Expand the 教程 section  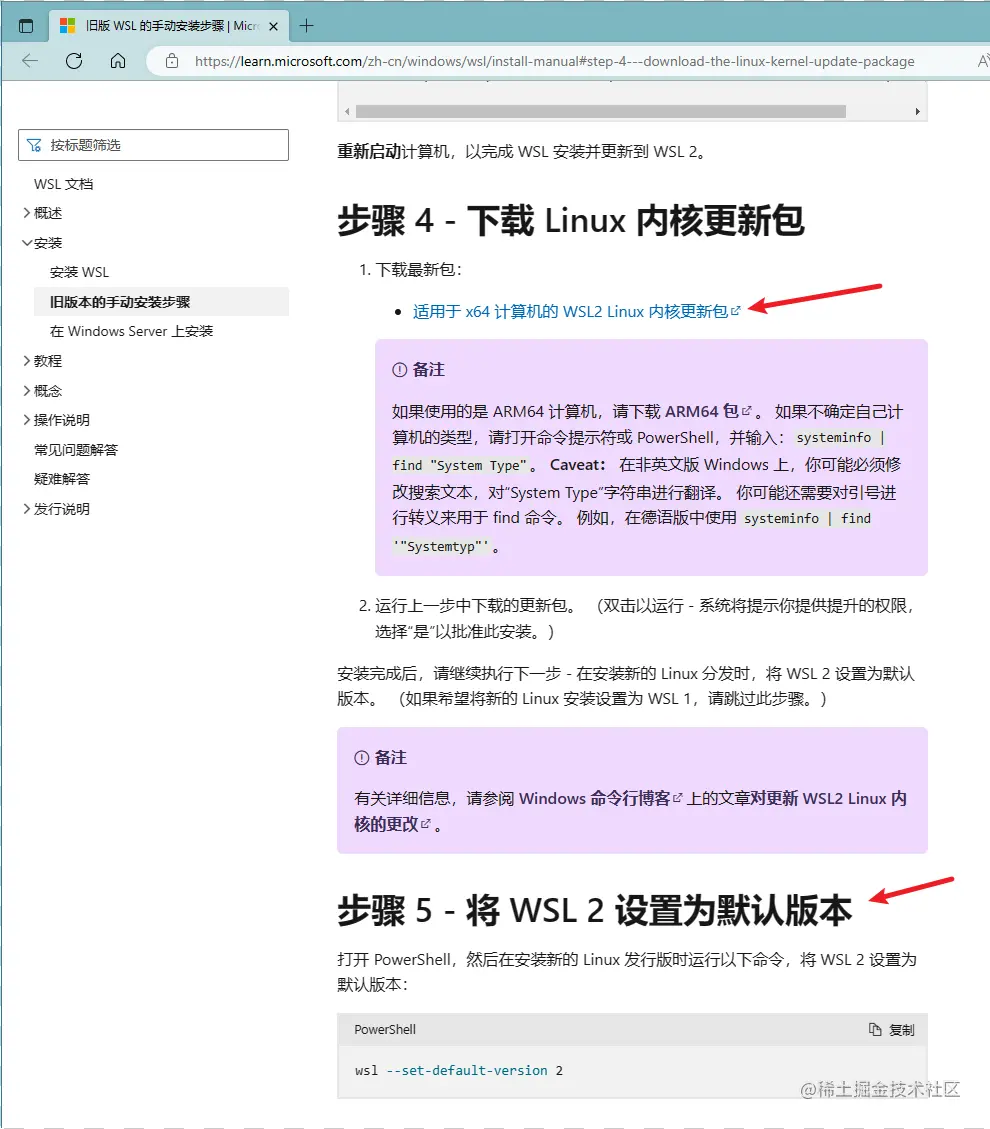[x=42, y=361]
